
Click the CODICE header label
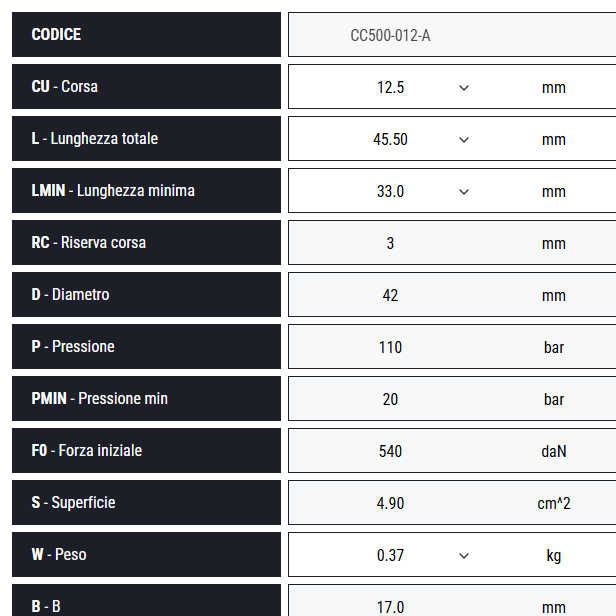tap(56, 34)
